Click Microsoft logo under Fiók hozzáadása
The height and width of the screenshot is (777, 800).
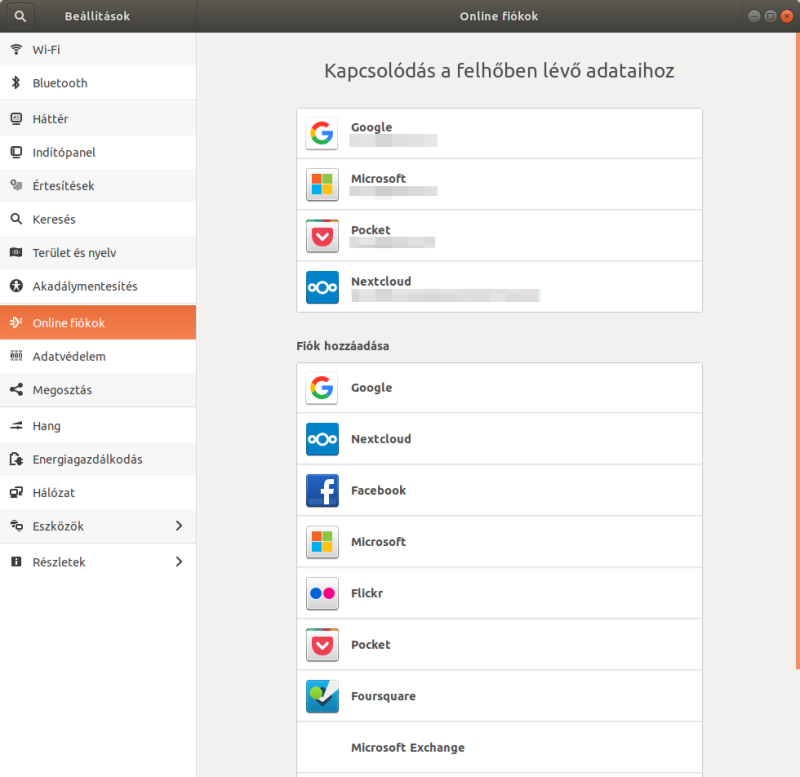[x=322, y=542]
